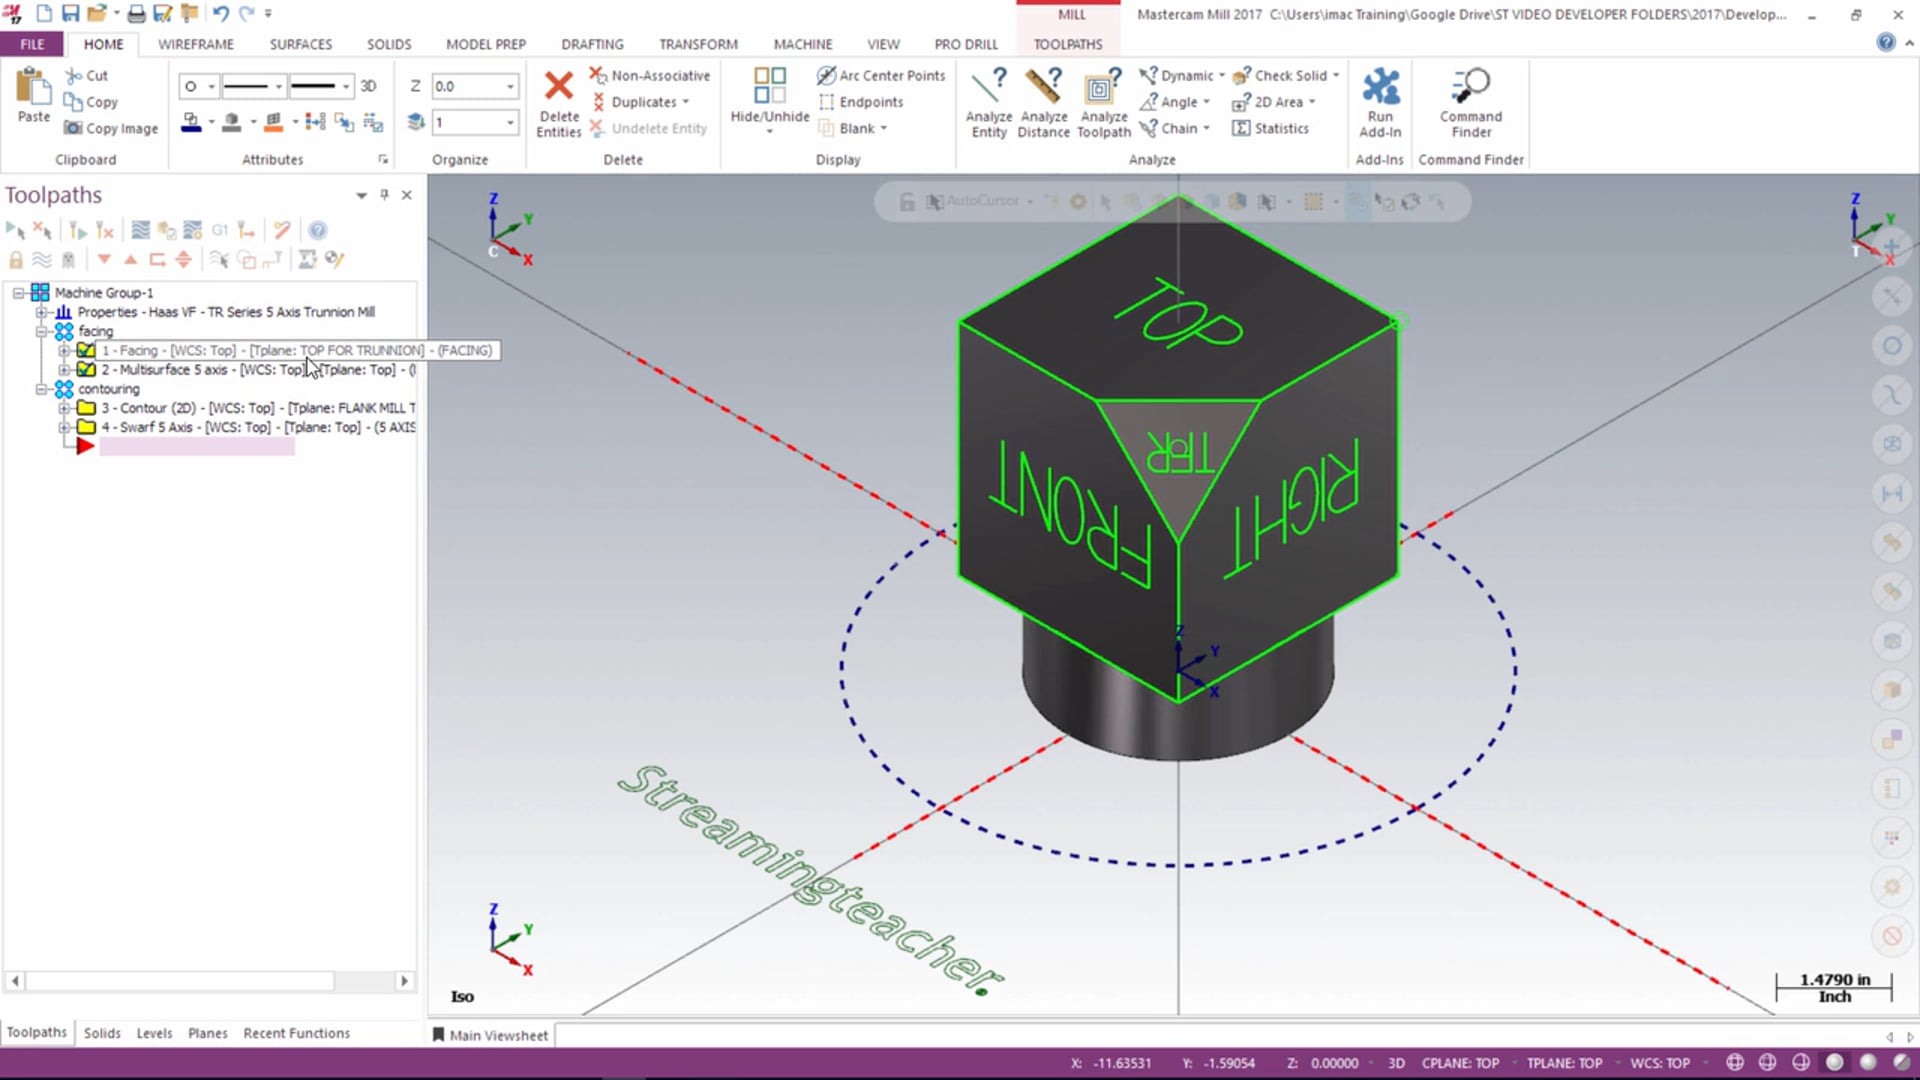Click Hide/Unhide display icon

point(769,85)
